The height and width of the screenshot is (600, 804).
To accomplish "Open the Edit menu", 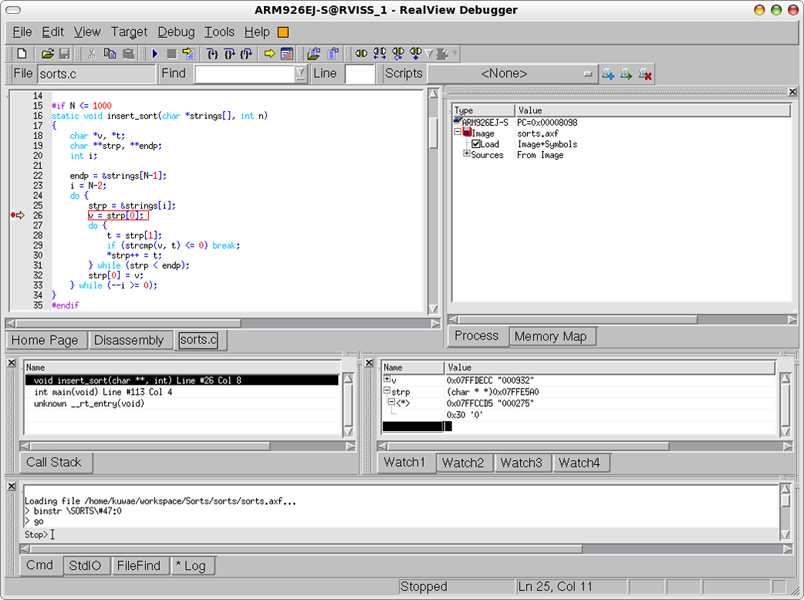I will click(53, 32).
